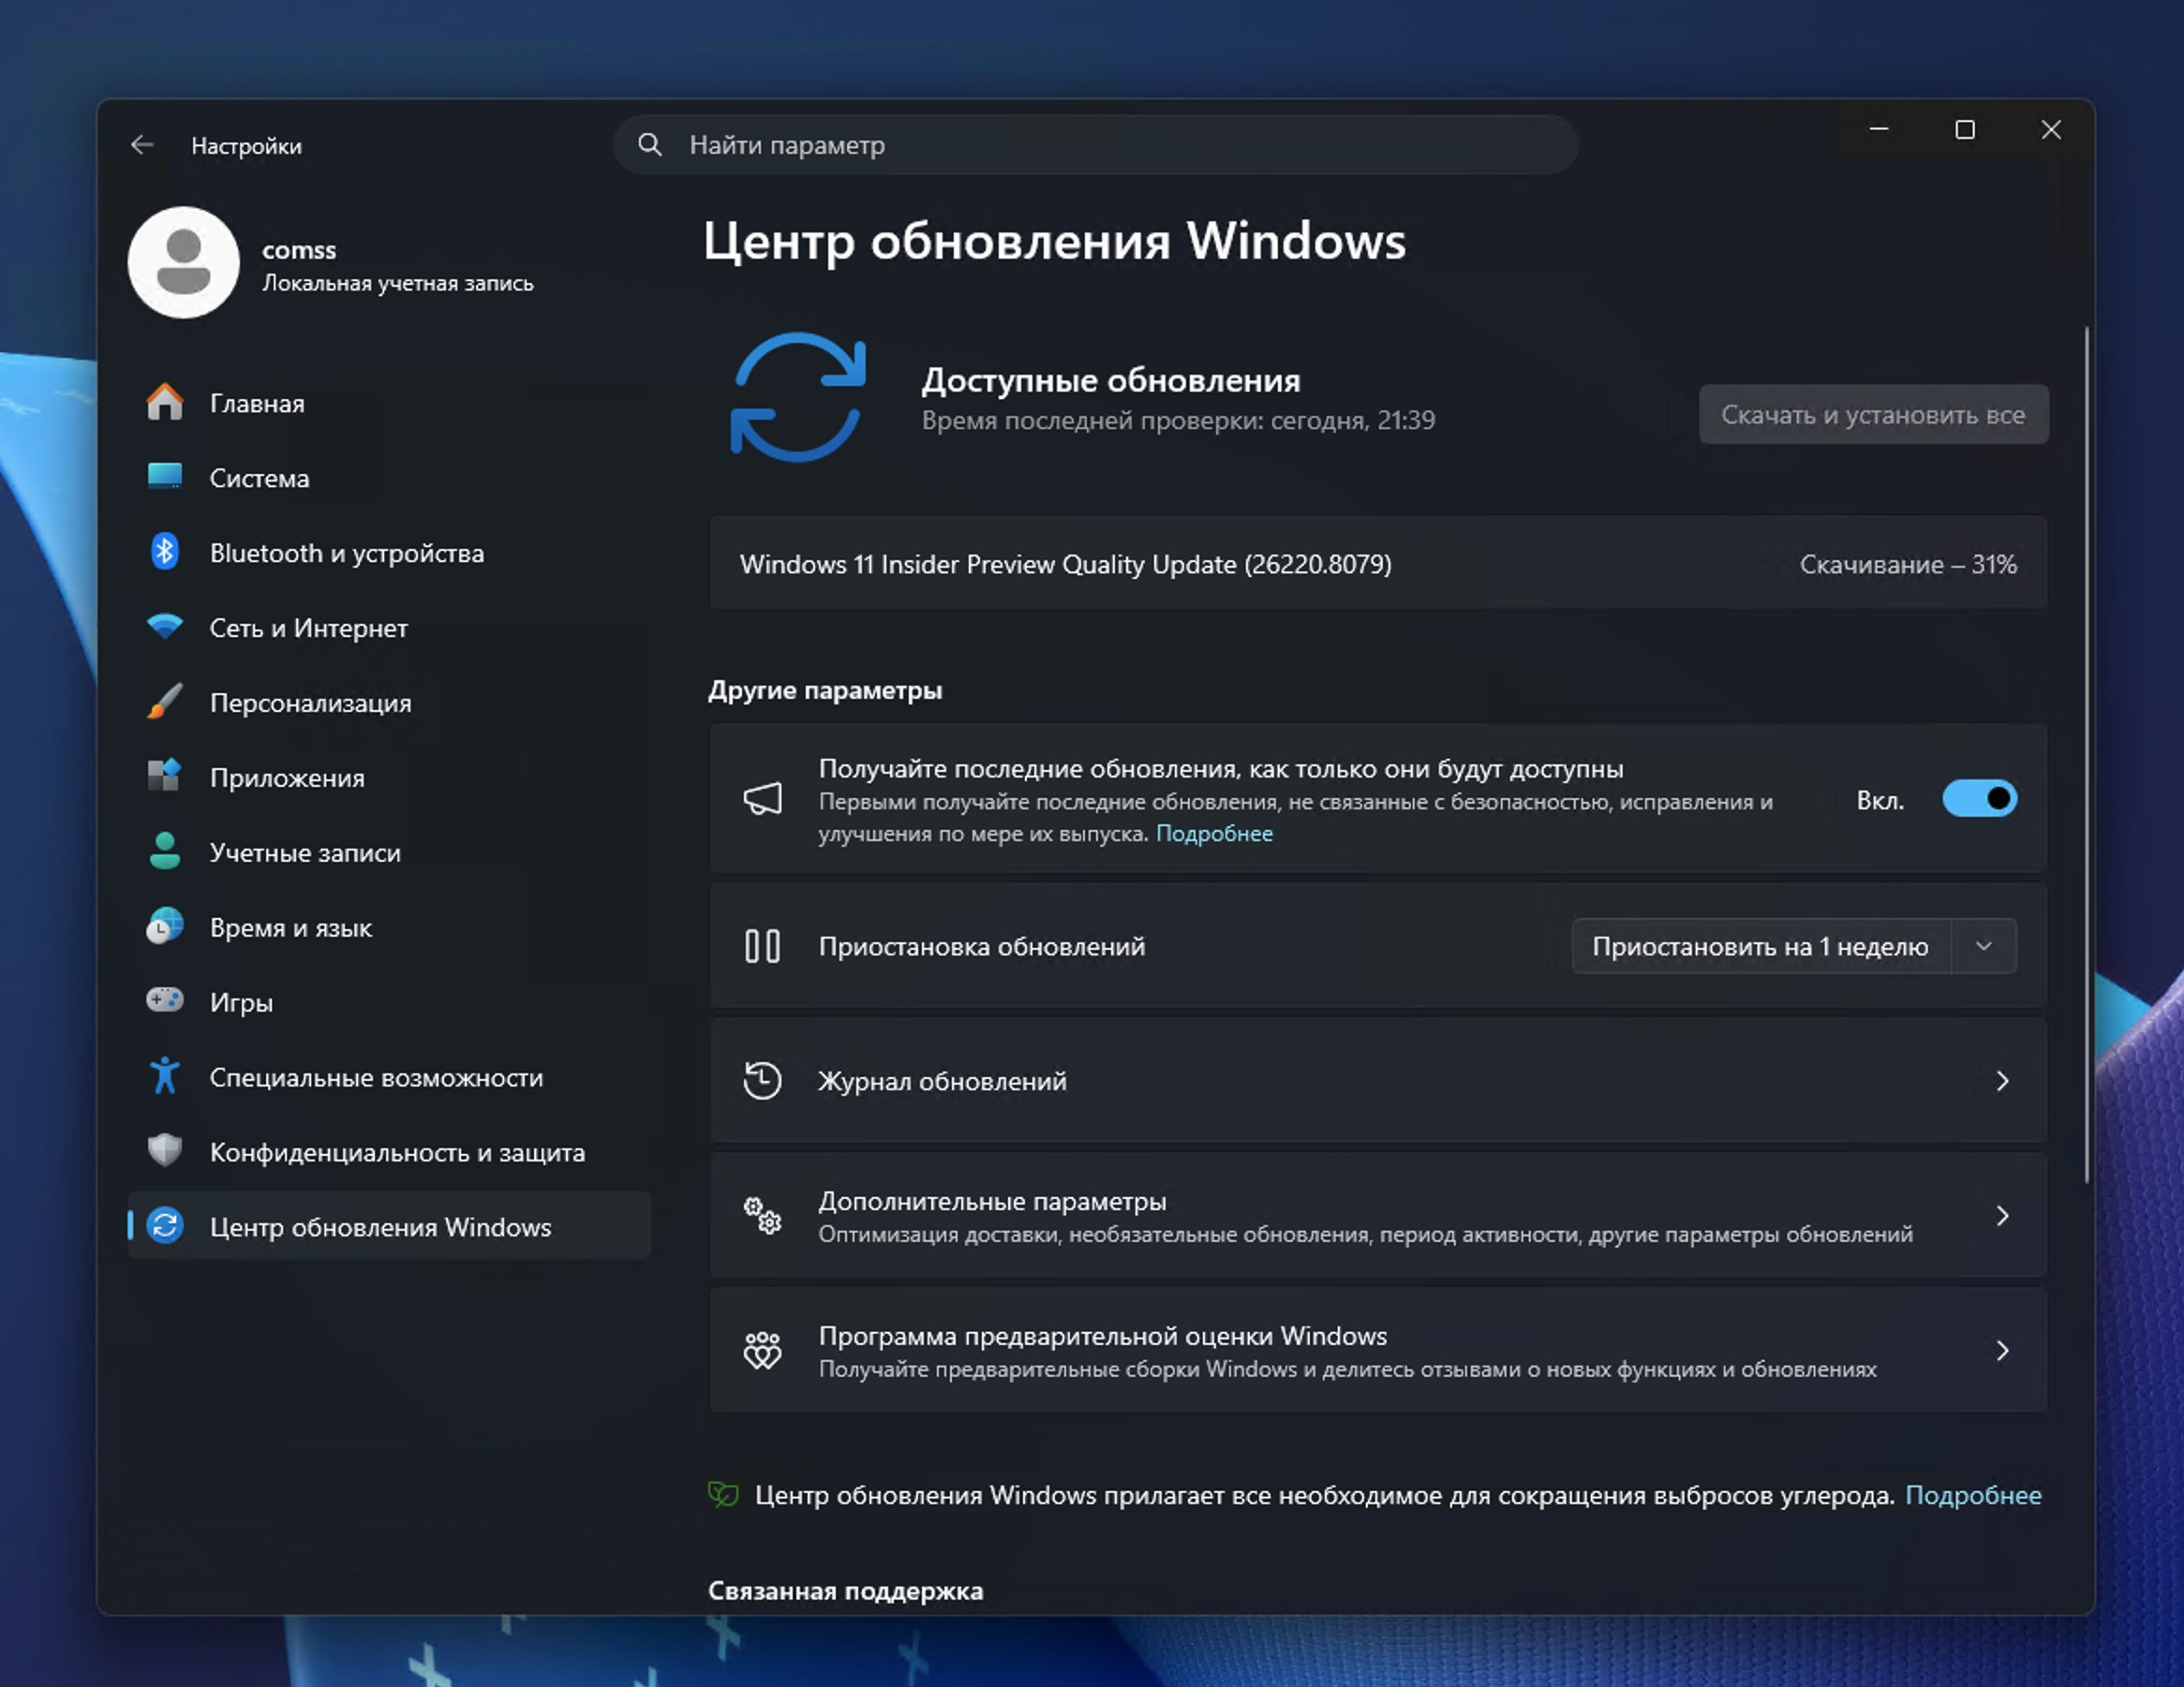Click the pause icon beside Приостановка обновлений
Screen dimensions: 2184x1687
pos(763,946)
